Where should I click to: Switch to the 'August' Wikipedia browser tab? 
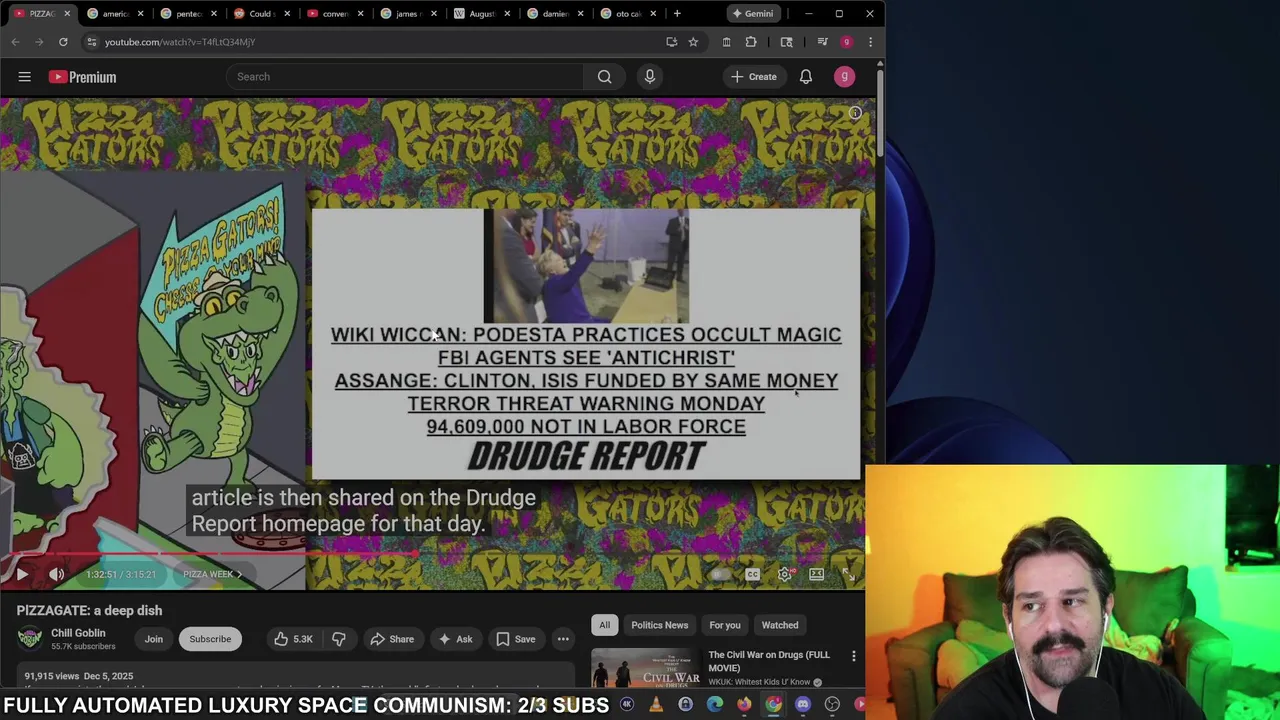(480, 14)
